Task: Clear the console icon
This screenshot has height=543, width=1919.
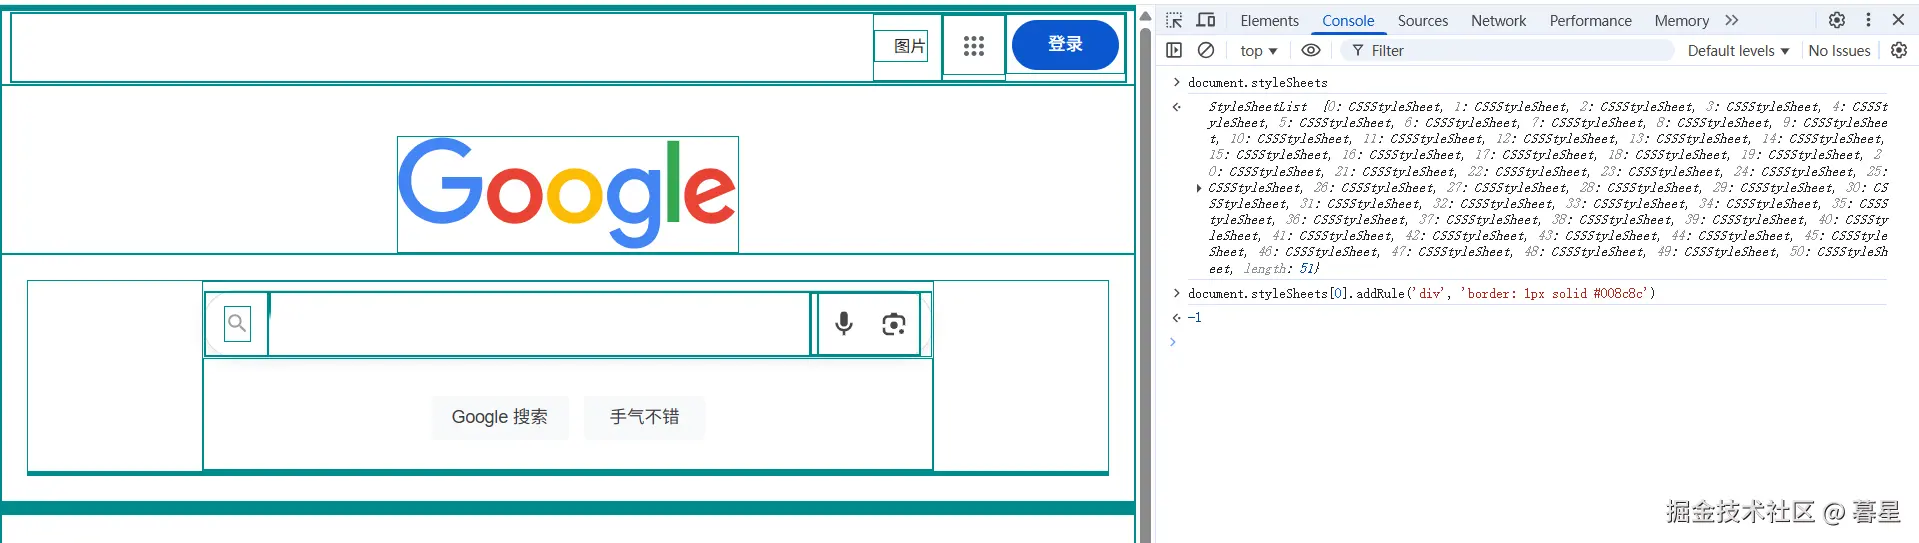Action: click(1206, 50)
